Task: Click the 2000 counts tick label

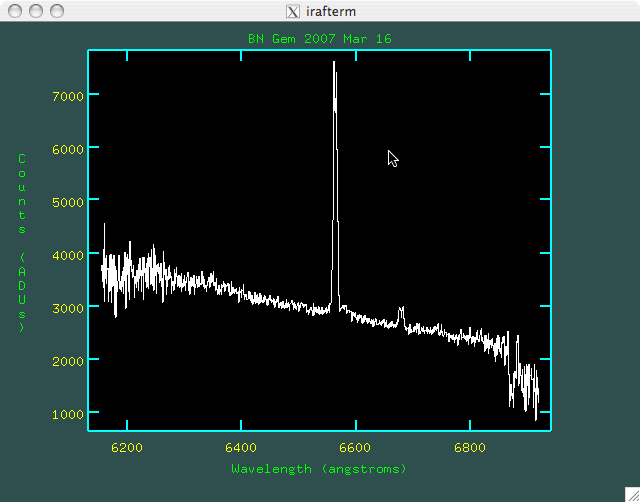Action: (x=68, y=361)
